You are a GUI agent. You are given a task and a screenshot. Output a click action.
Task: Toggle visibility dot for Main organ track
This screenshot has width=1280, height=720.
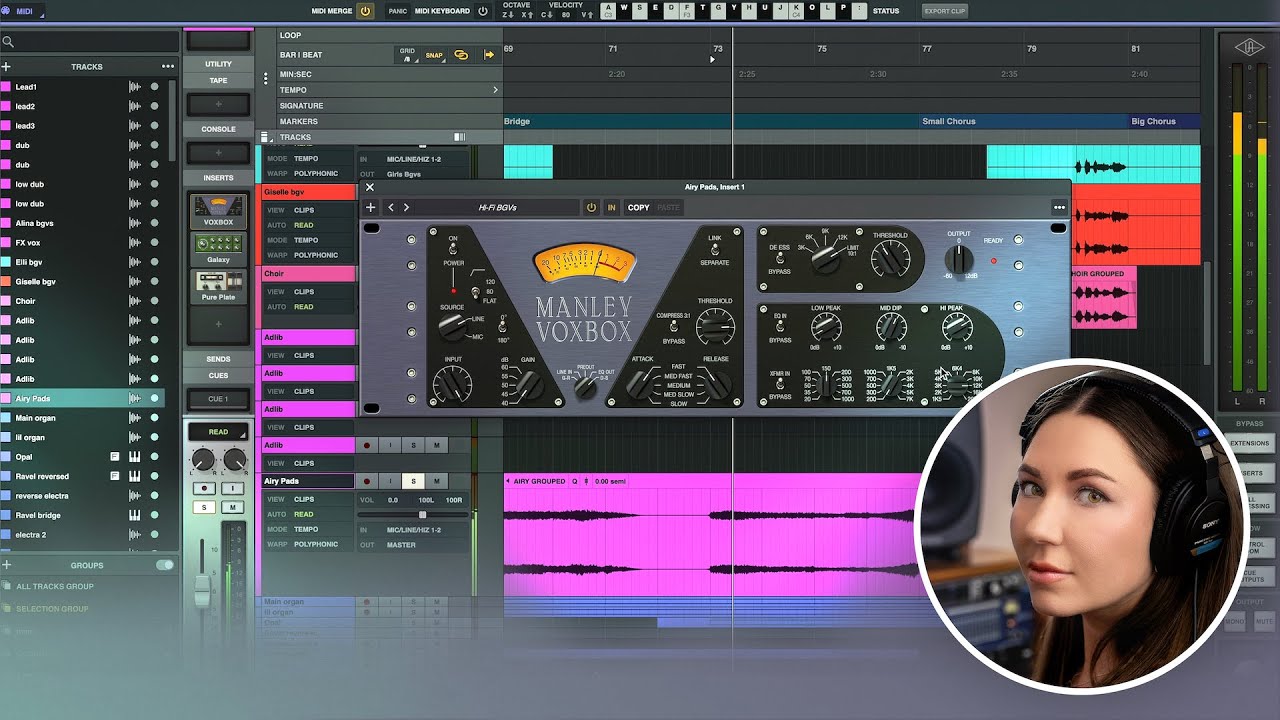[154, 418]
